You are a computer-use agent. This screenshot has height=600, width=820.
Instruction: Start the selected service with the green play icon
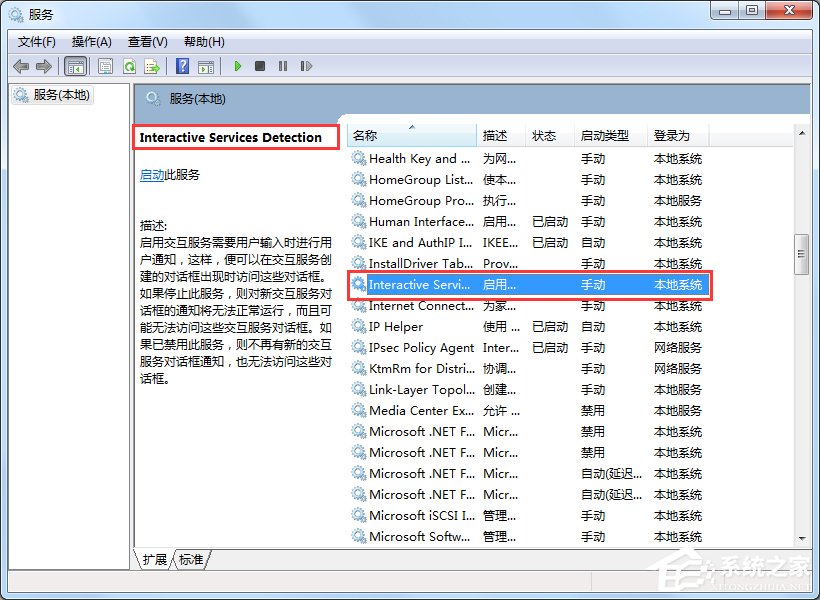[237, 66]
